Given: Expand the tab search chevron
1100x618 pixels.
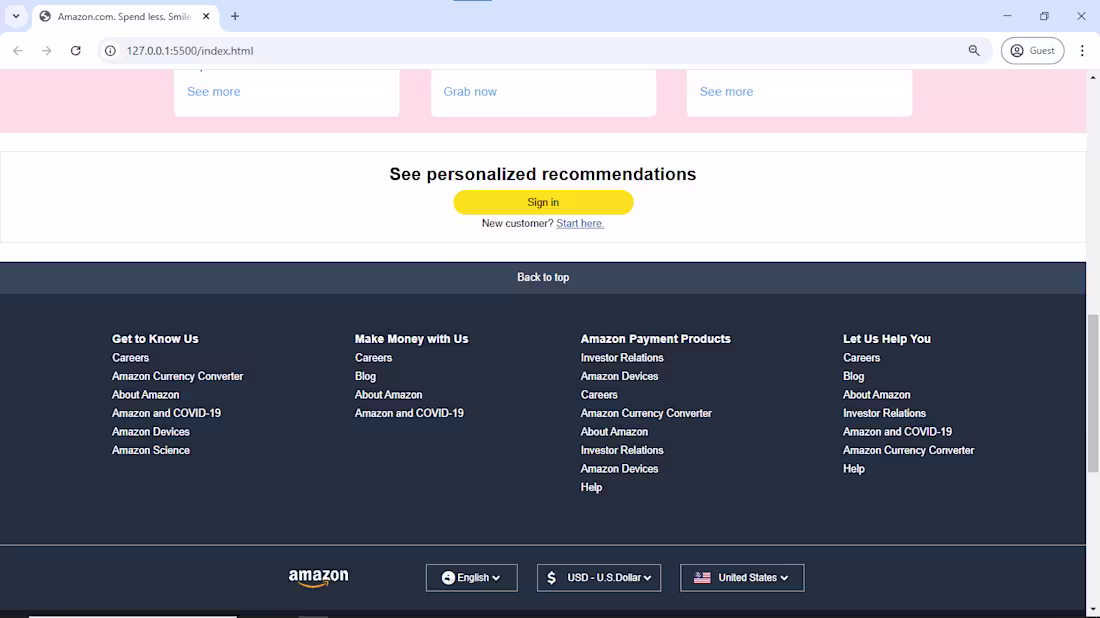Looking at the screenshot, I should tap(16, 16).
